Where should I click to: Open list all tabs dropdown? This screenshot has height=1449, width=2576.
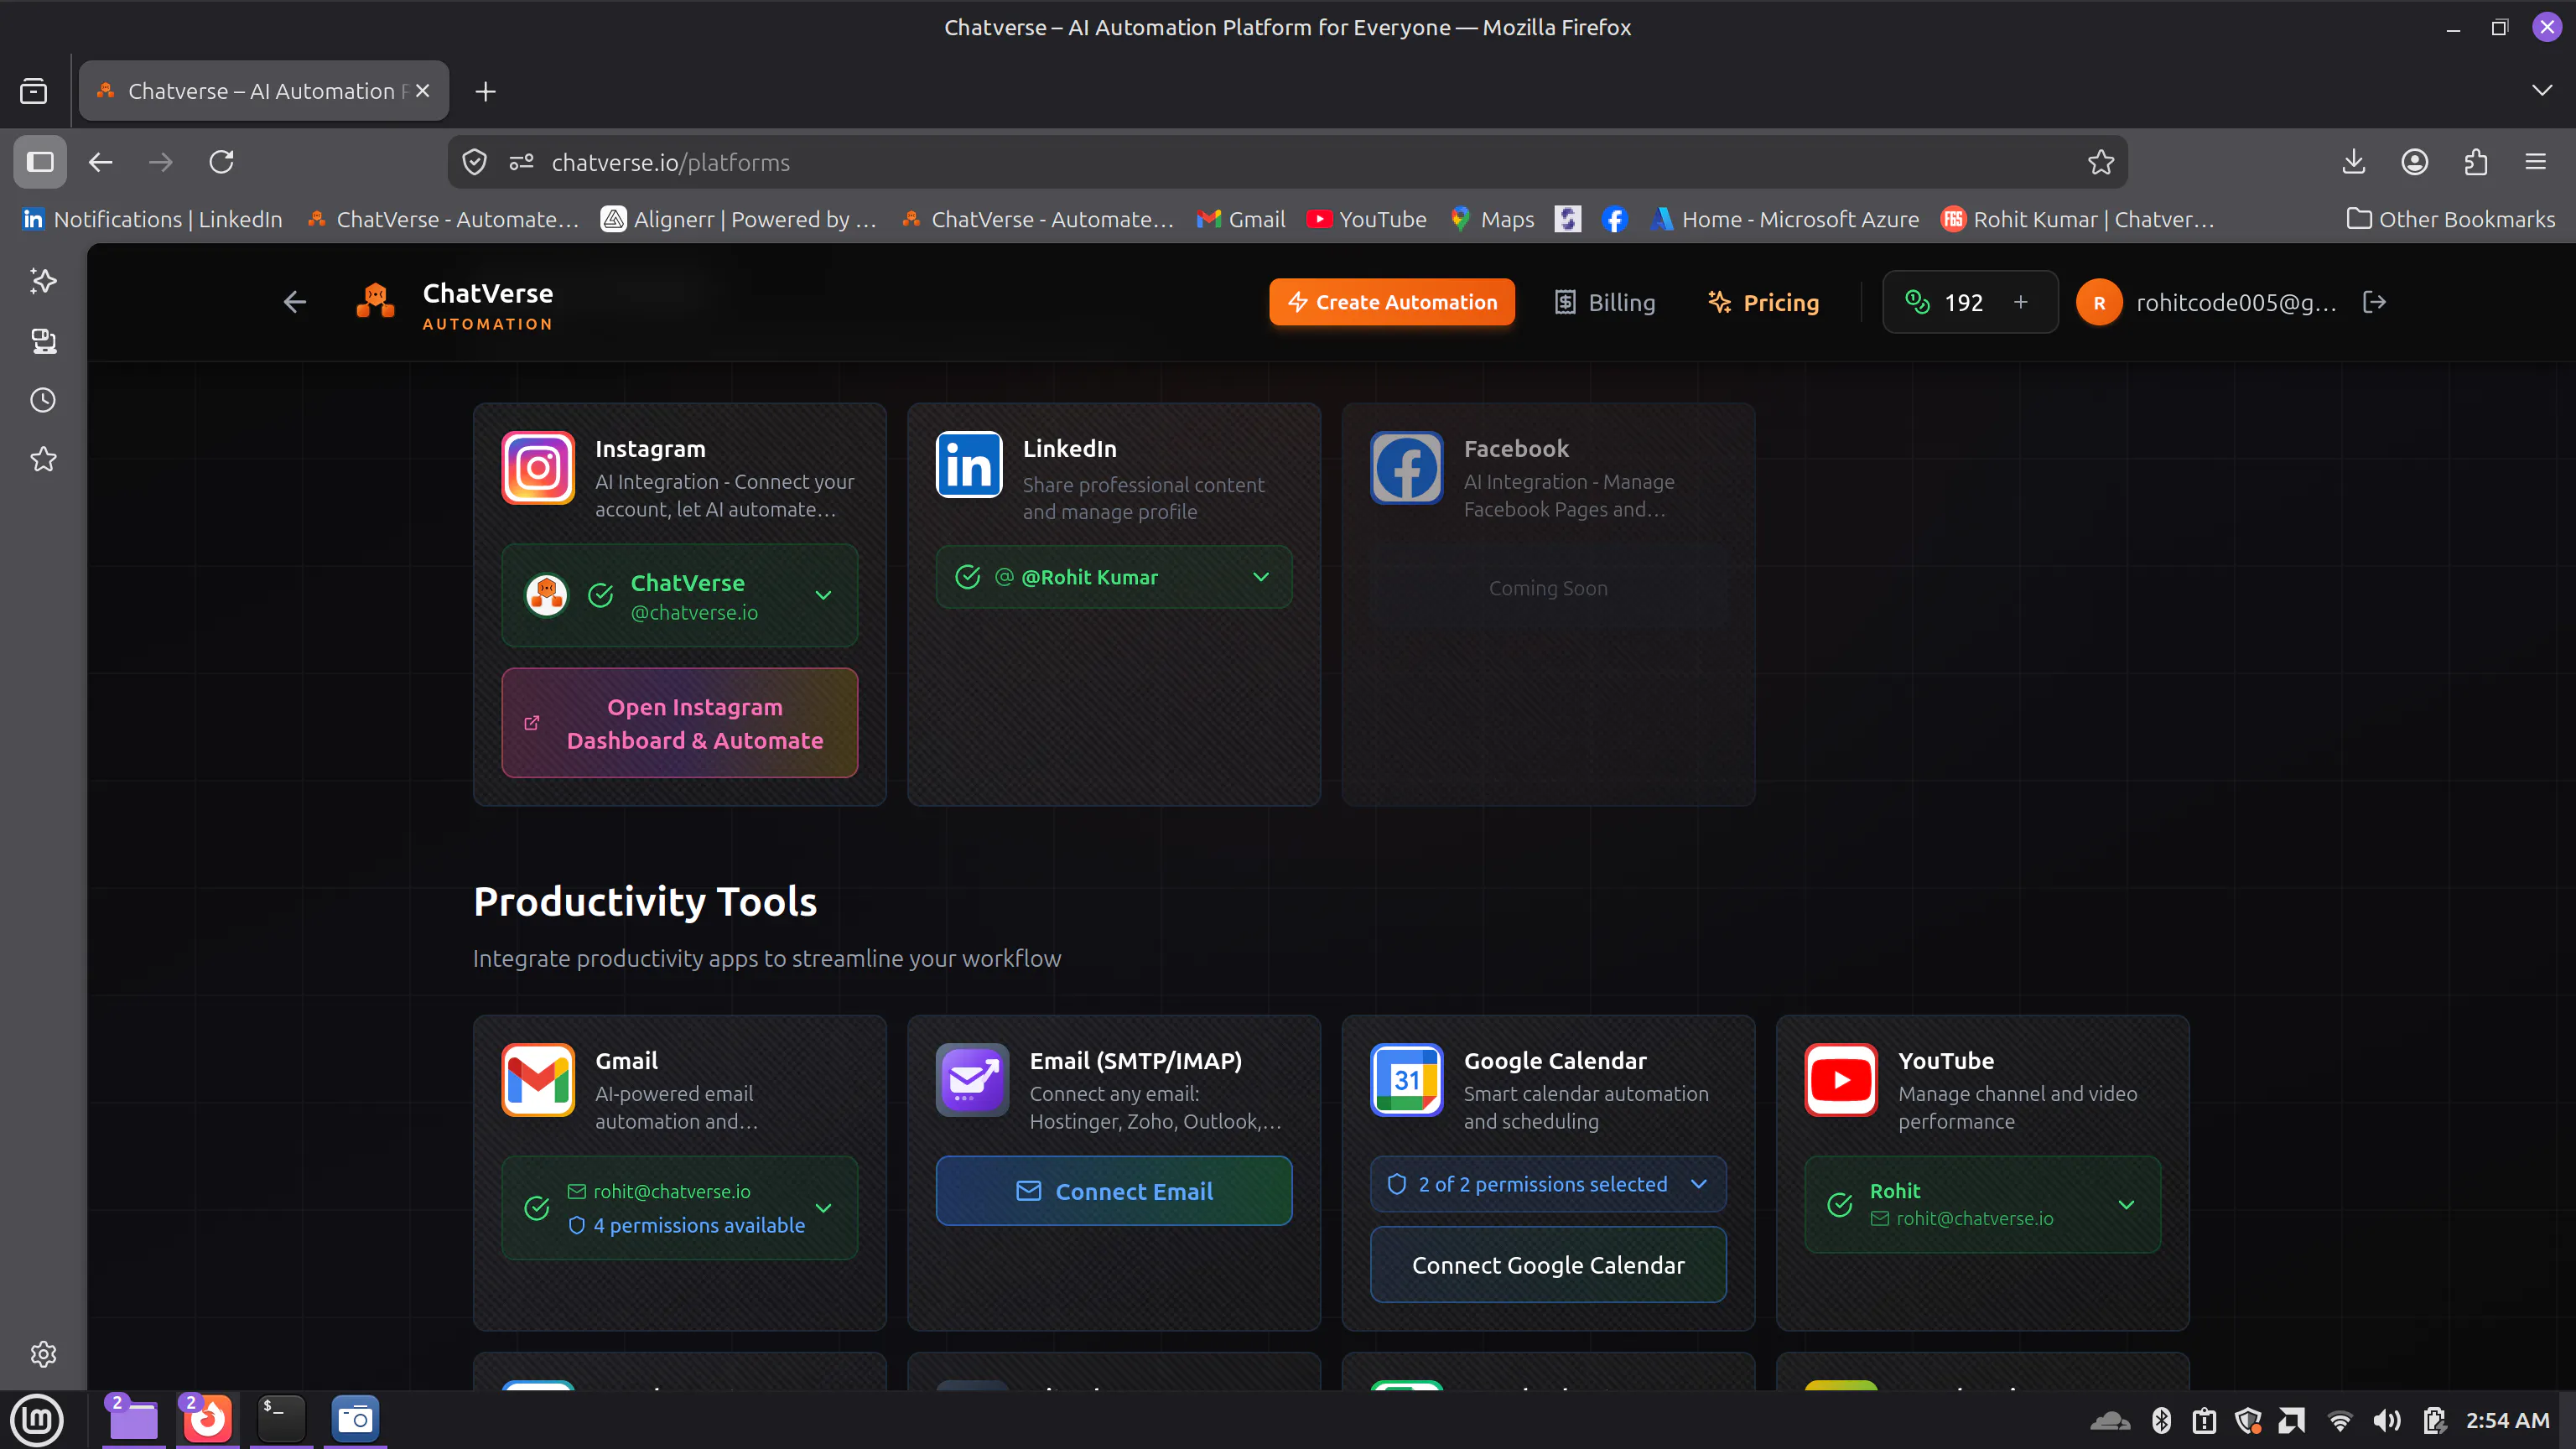[2541, 91]
